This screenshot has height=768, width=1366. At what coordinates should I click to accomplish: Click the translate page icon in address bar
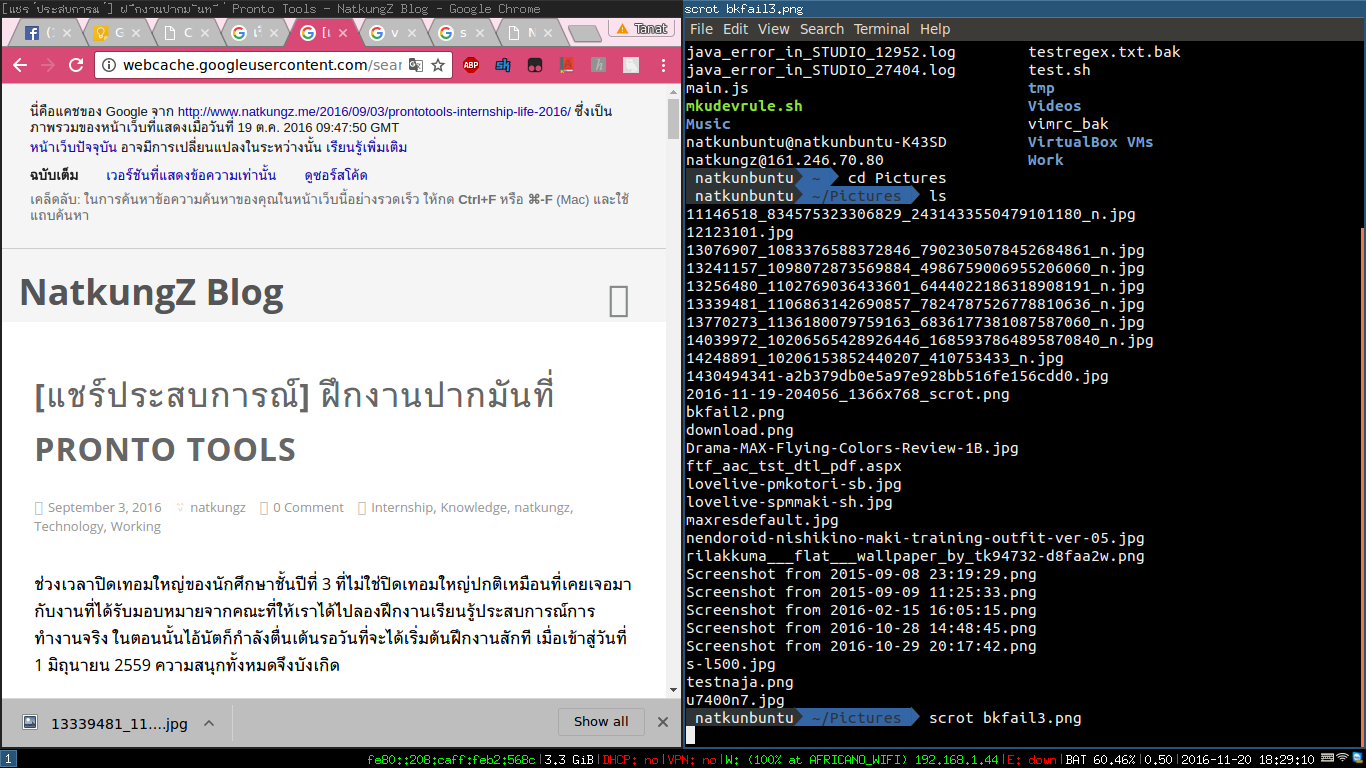[x=415, y=66]
